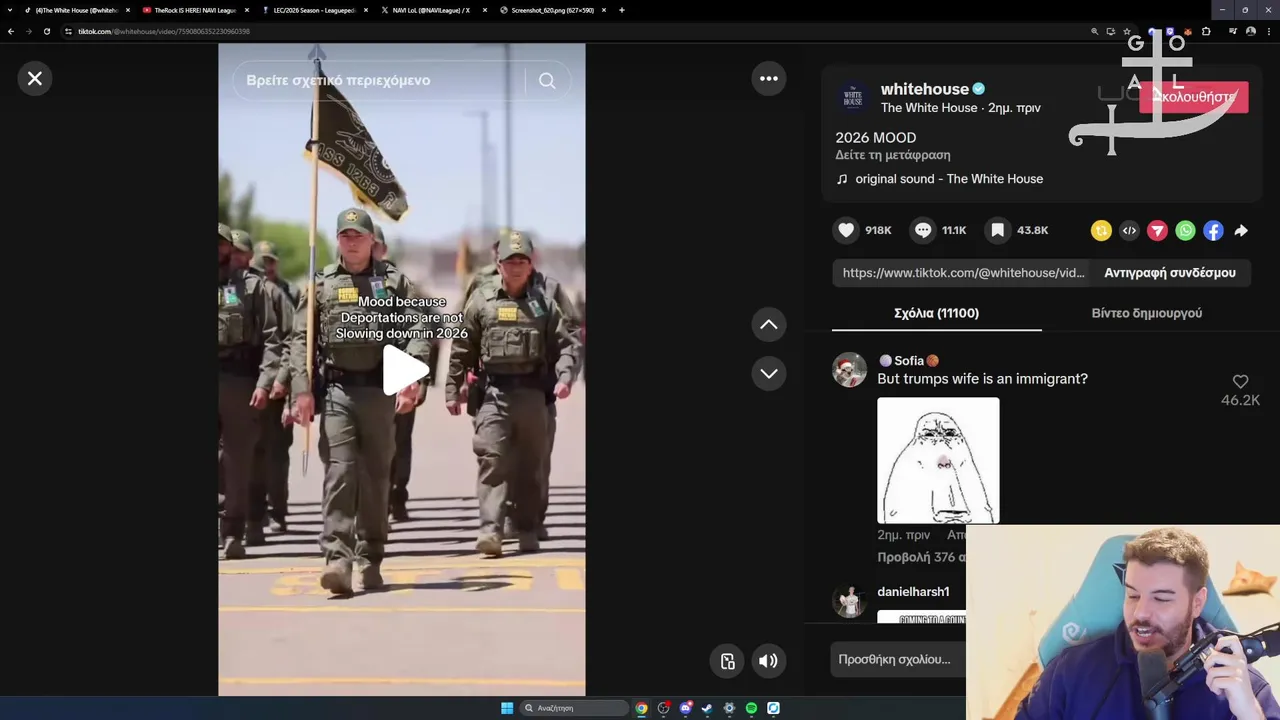Screen dimensions: 1280x720
Task: Open danielharsh1's commenter avatar
Action: [x=850, y=601]
